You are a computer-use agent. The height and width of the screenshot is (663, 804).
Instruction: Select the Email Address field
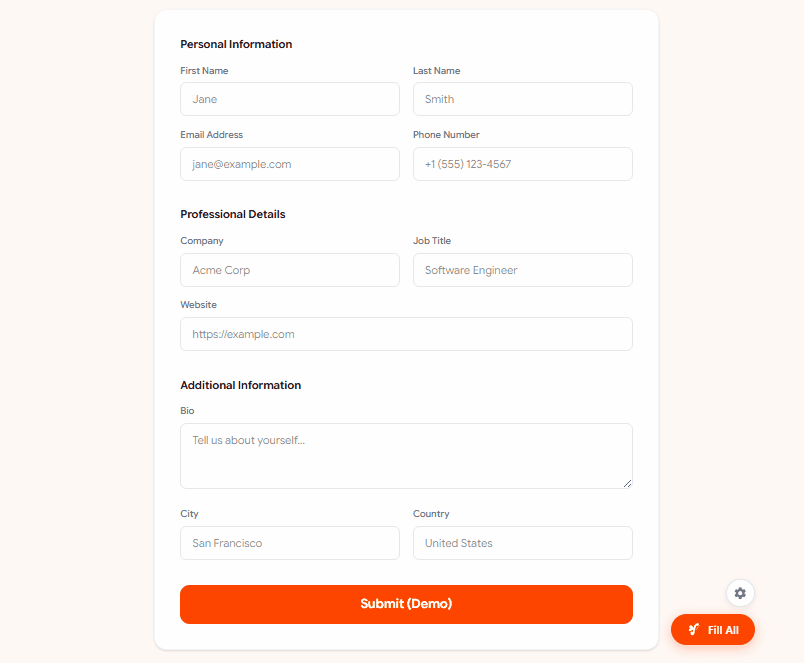coord(289,163)
